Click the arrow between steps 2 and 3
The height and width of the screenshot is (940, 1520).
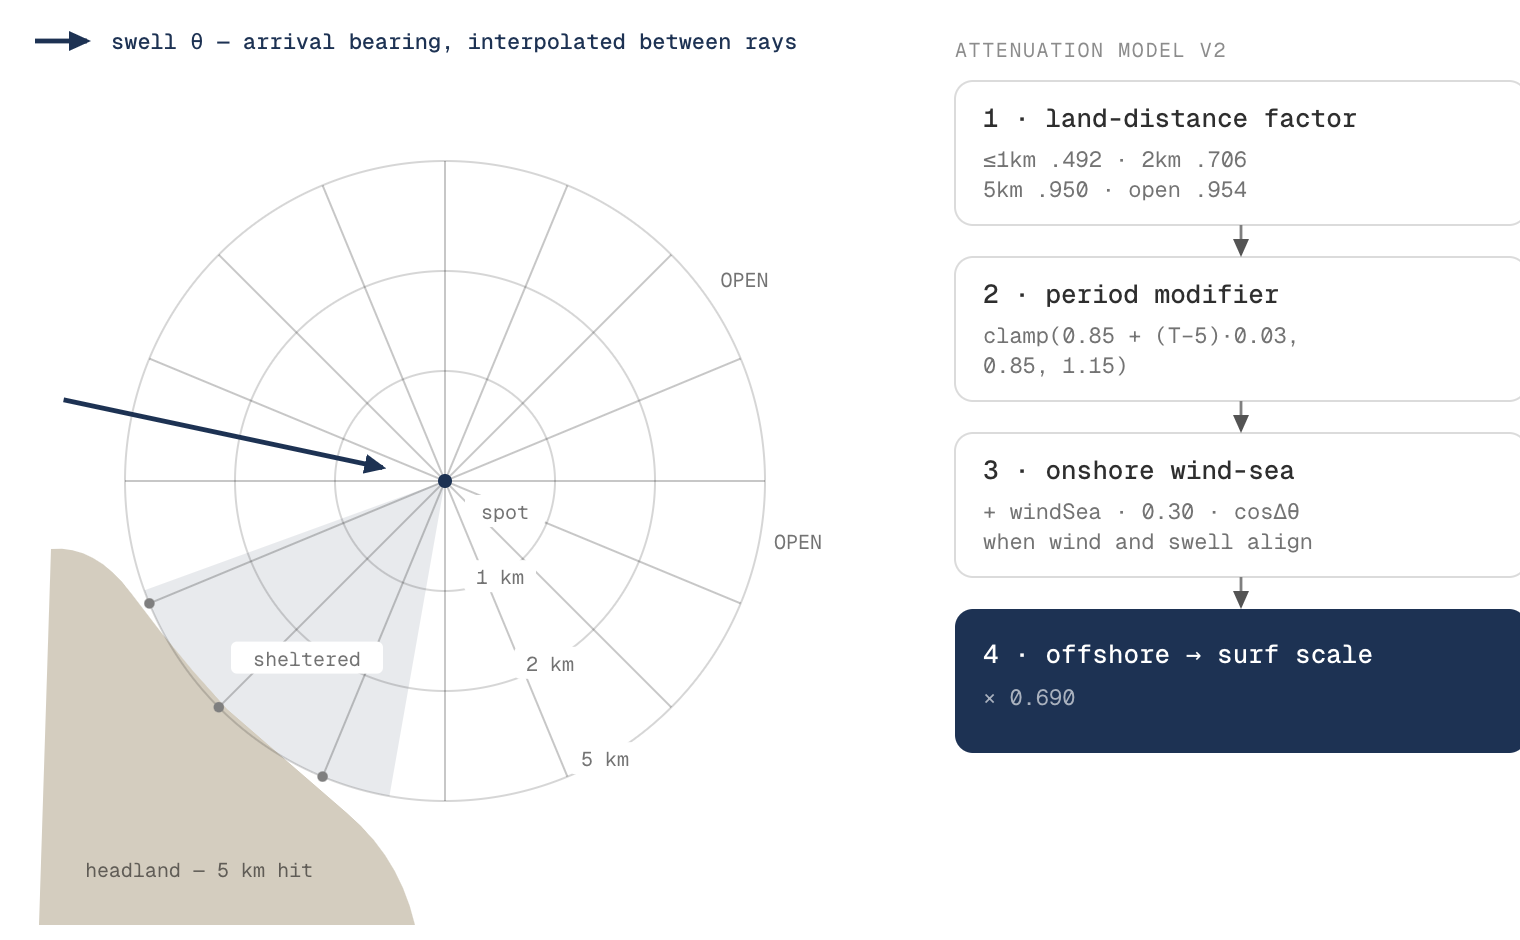[x=1241, y=417]
